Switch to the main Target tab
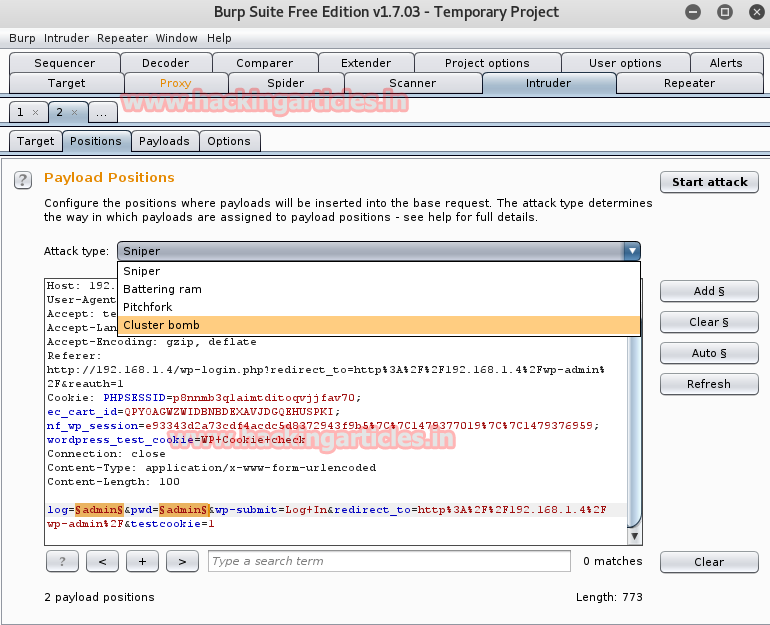 click(x=66, y=83)
